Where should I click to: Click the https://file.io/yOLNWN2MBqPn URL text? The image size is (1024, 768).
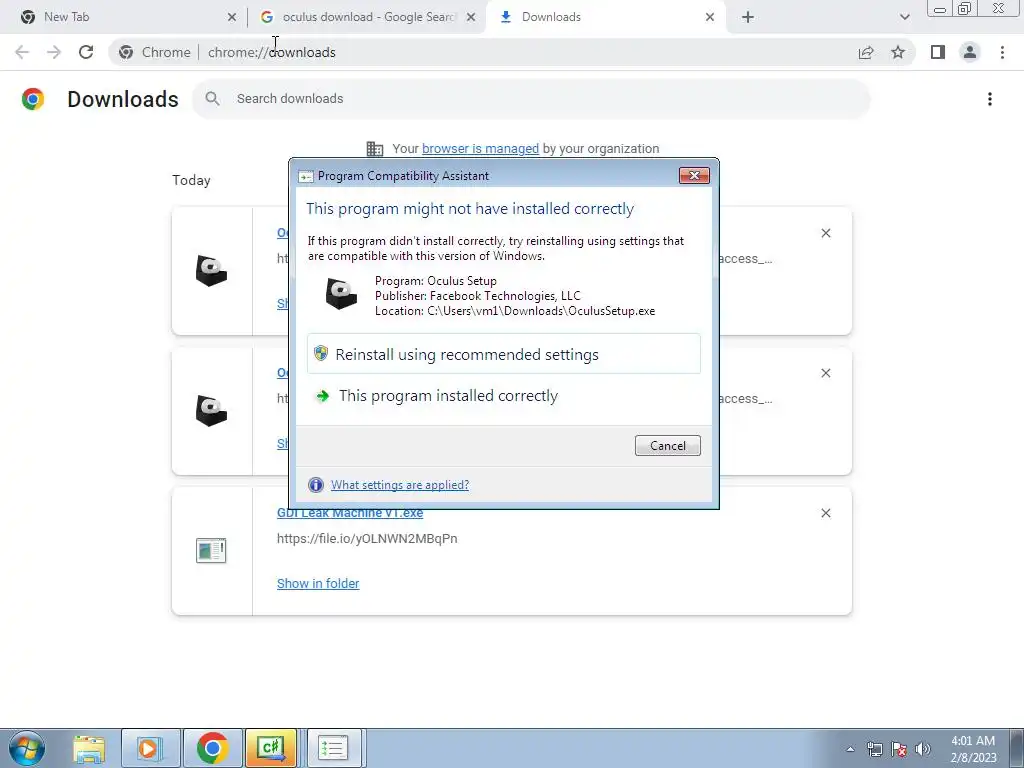(x=367, y=539)
